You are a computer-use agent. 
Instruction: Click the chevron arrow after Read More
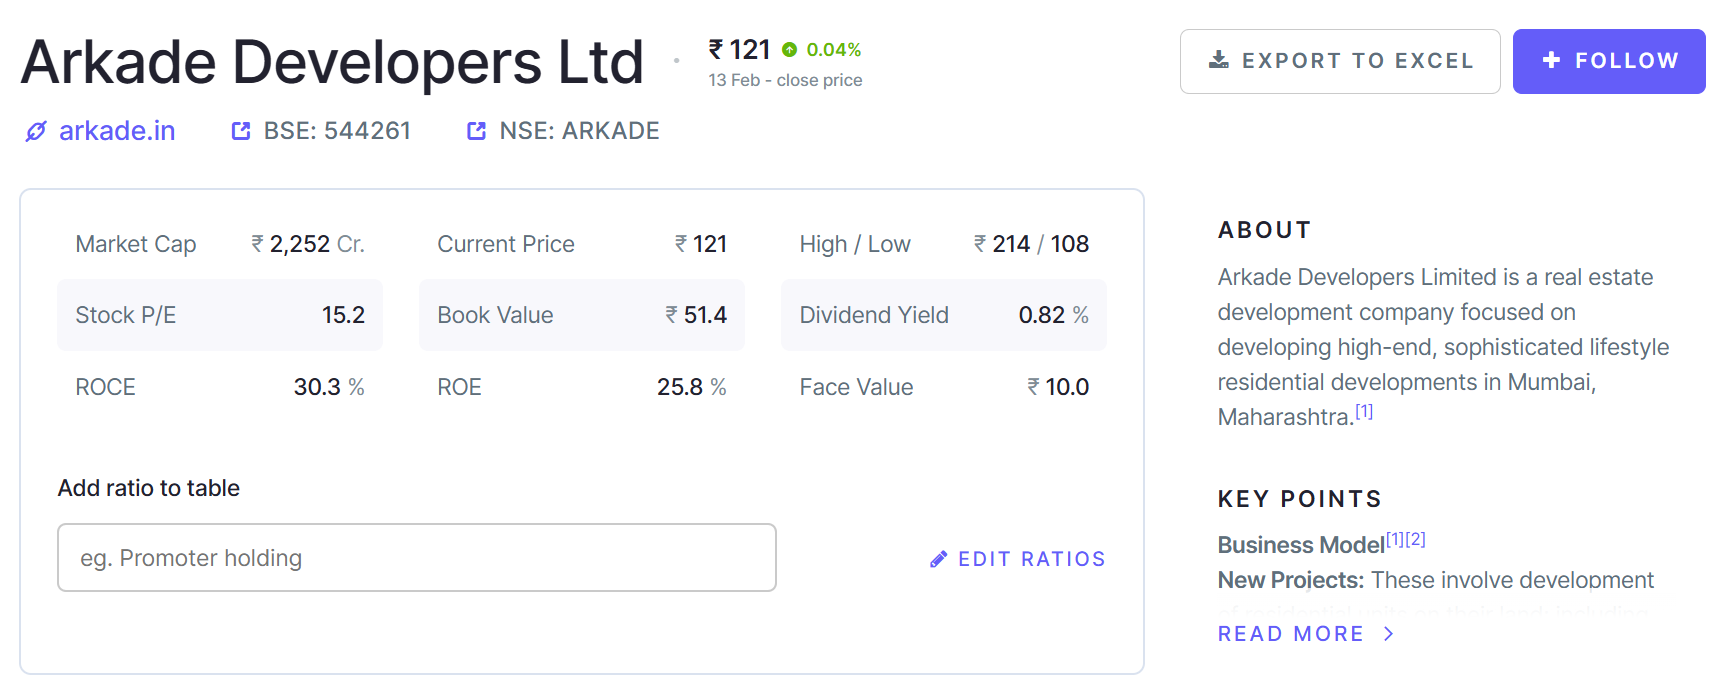click(1388, 634)
